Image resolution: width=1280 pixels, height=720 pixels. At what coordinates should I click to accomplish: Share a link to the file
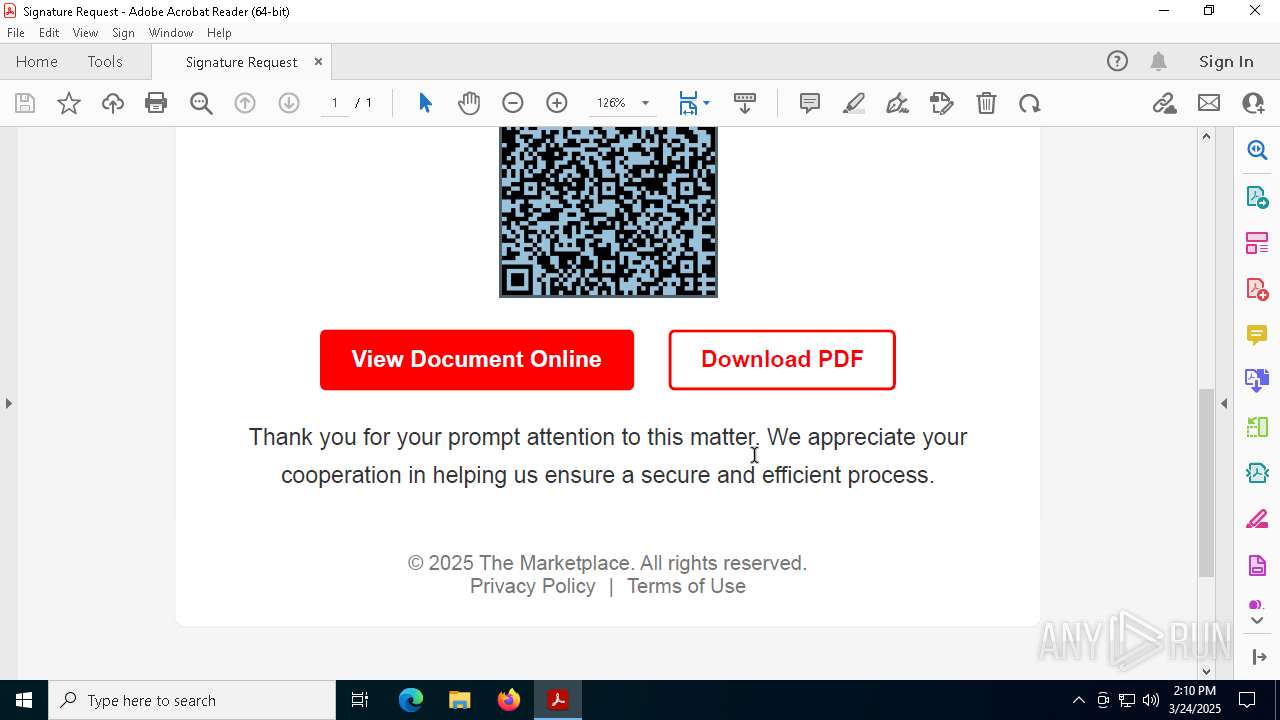pos(1164,103)
